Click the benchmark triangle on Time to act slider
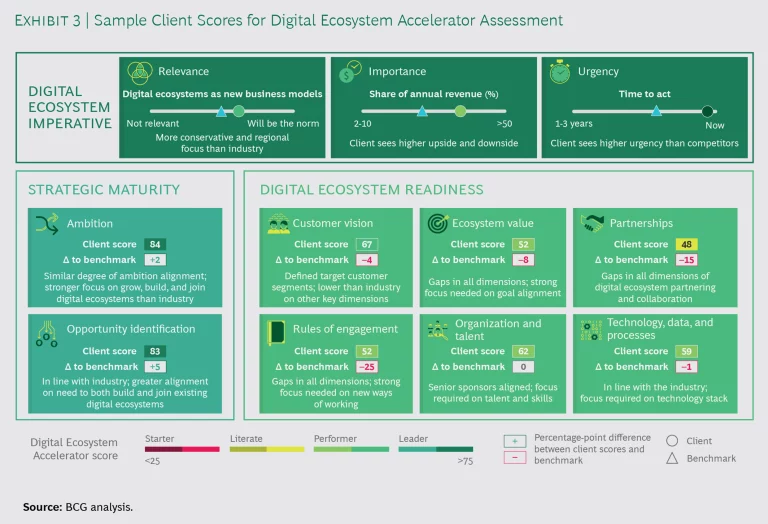768x524 pixels. tap(655, 111)
